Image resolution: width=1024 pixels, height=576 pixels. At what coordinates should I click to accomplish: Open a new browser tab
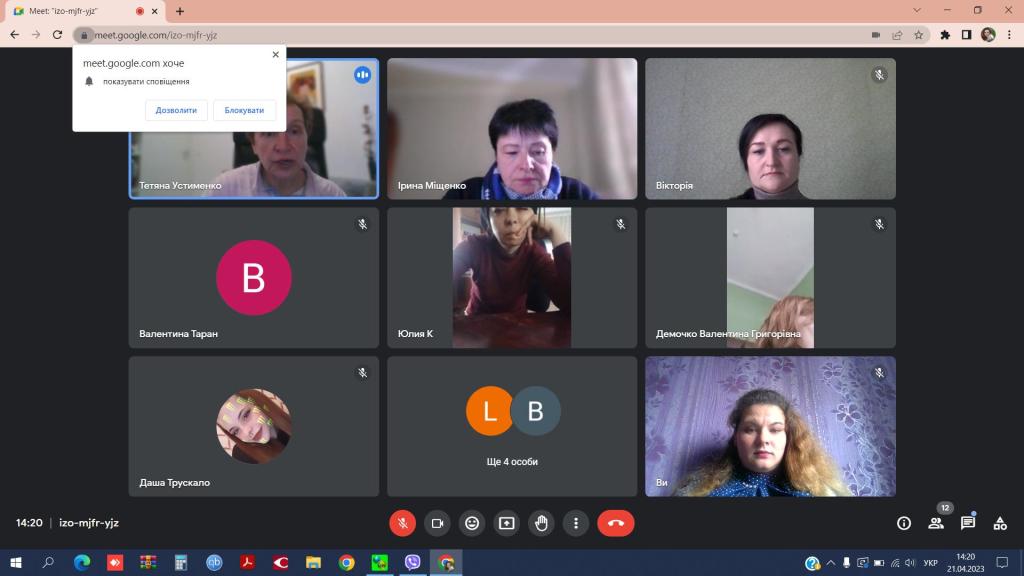pos(180,11)
